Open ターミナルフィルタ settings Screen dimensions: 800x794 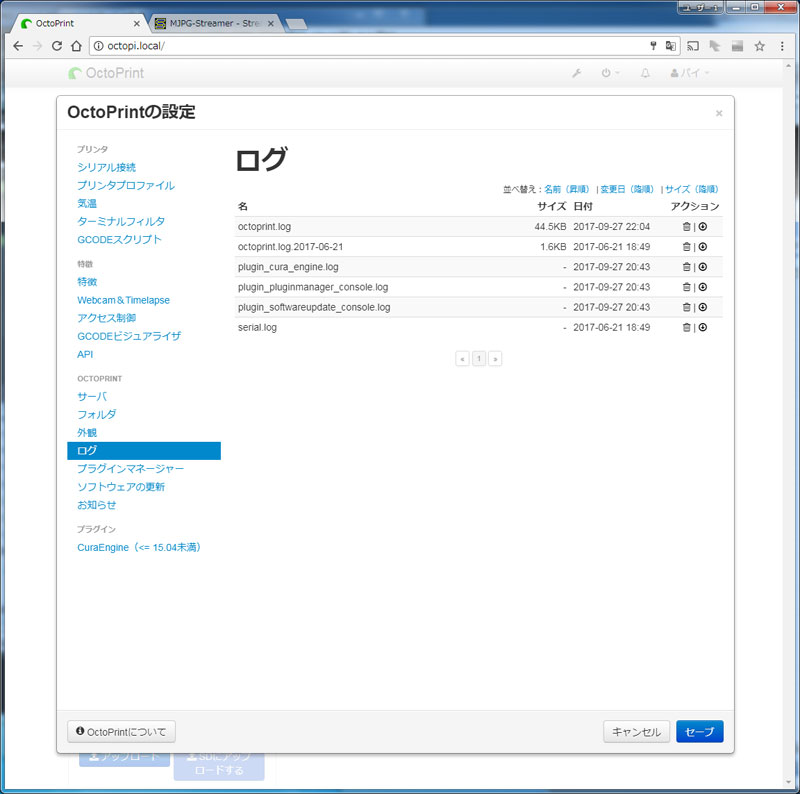[x=121, y=221]
